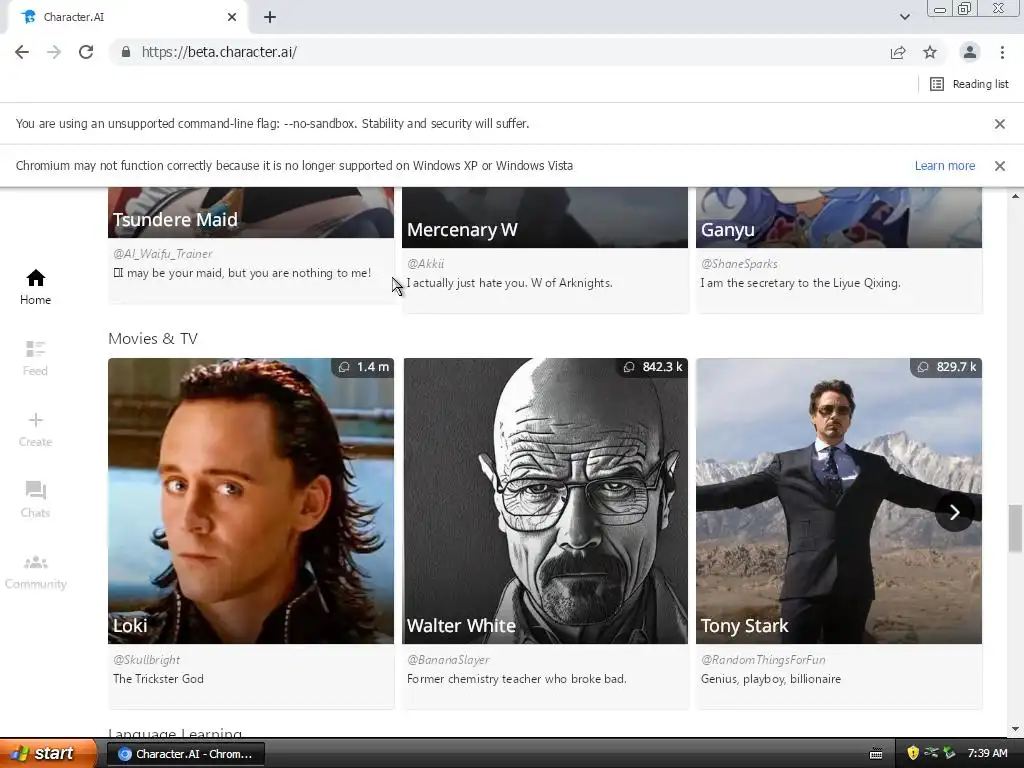
Task: Click creator @ShaneSparks
Action: pyautogui.click(x=739, y=264)
